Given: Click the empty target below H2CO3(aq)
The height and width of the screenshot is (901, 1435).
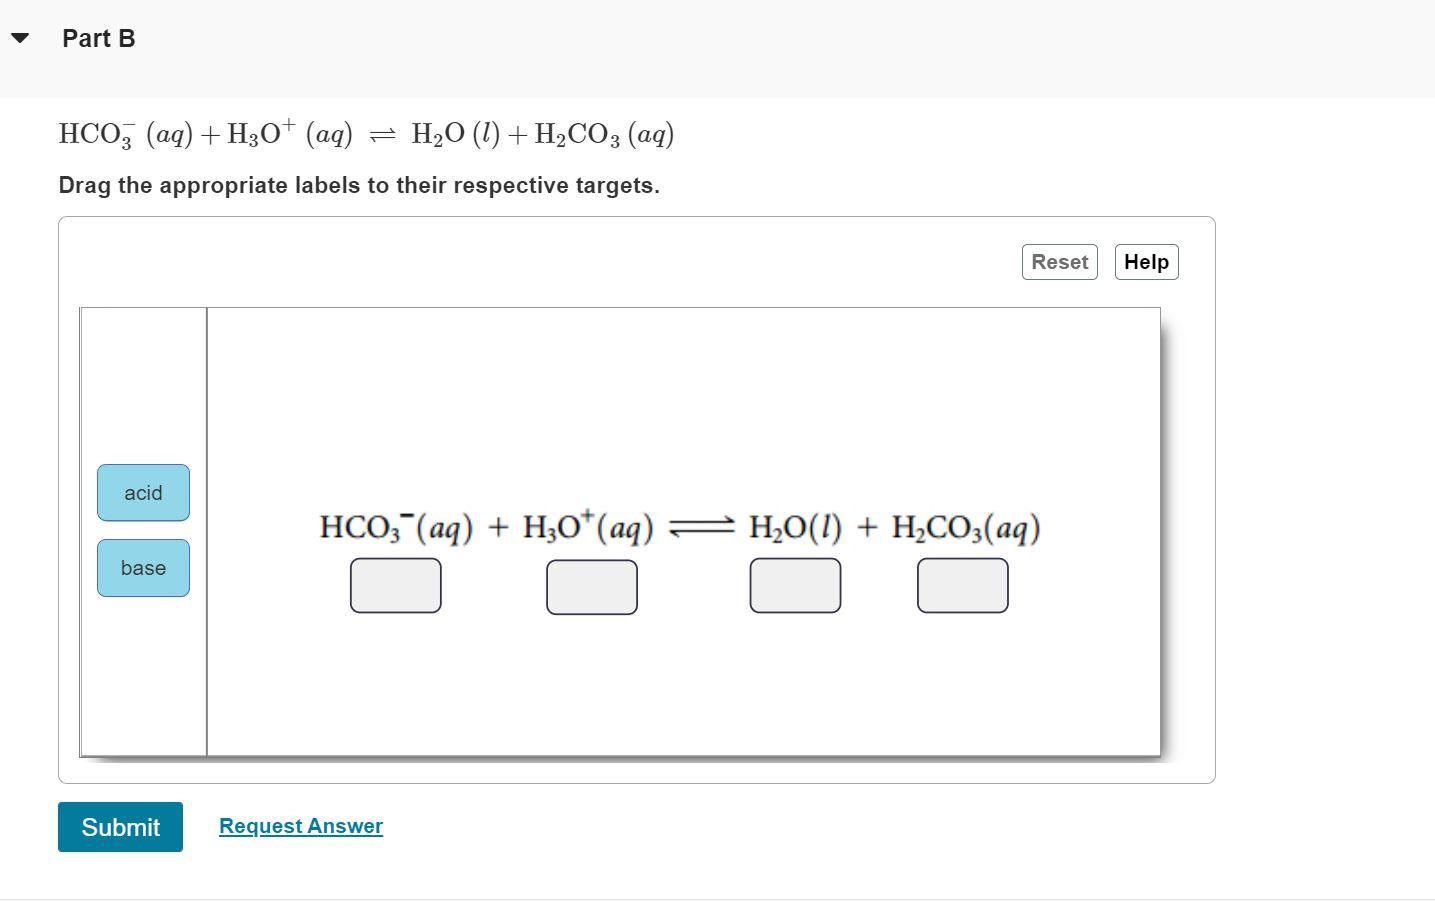Looking at the screenshot, I should click(x=963, y=585).
